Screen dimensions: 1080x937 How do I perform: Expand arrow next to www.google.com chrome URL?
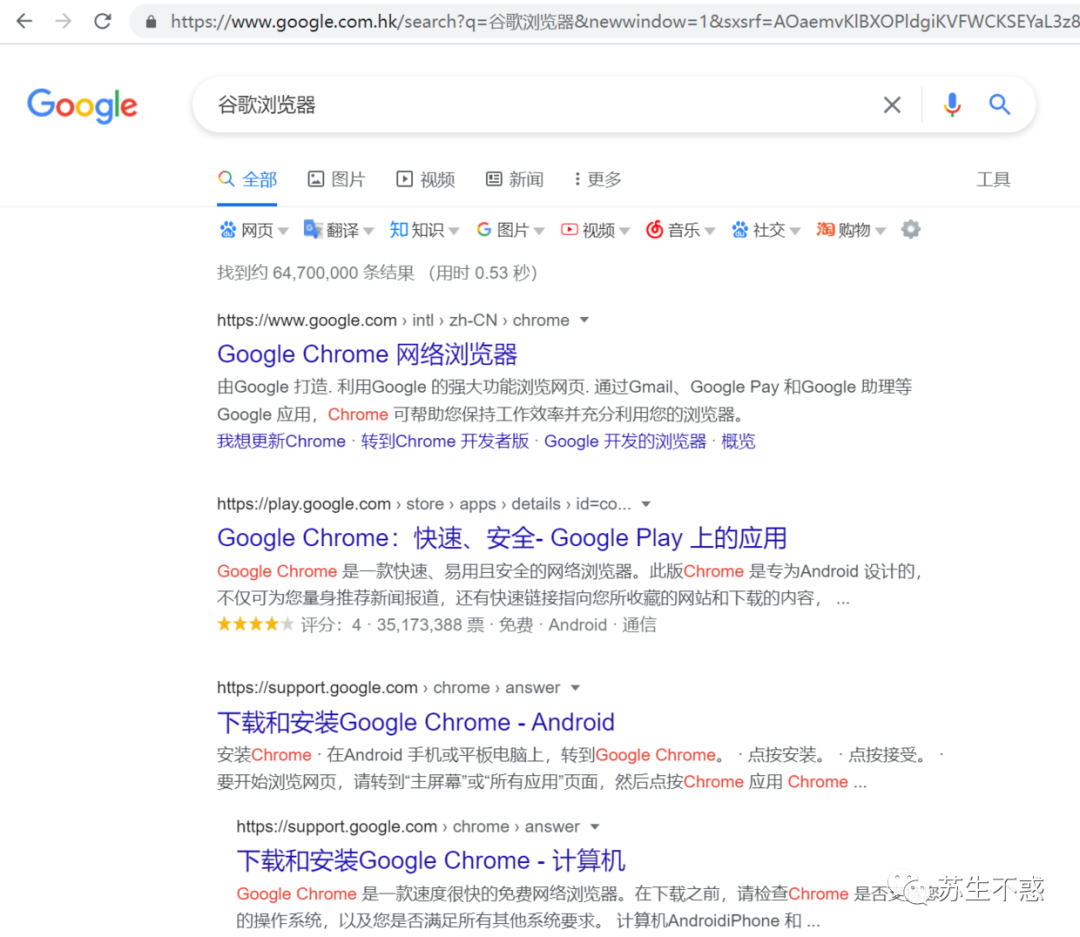point(584,320)
